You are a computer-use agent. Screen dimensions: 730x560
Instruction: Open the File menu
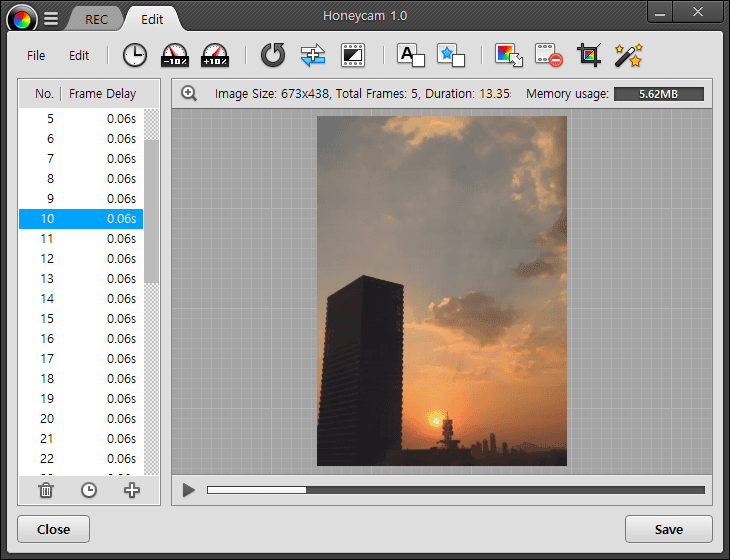pos(36,56)
